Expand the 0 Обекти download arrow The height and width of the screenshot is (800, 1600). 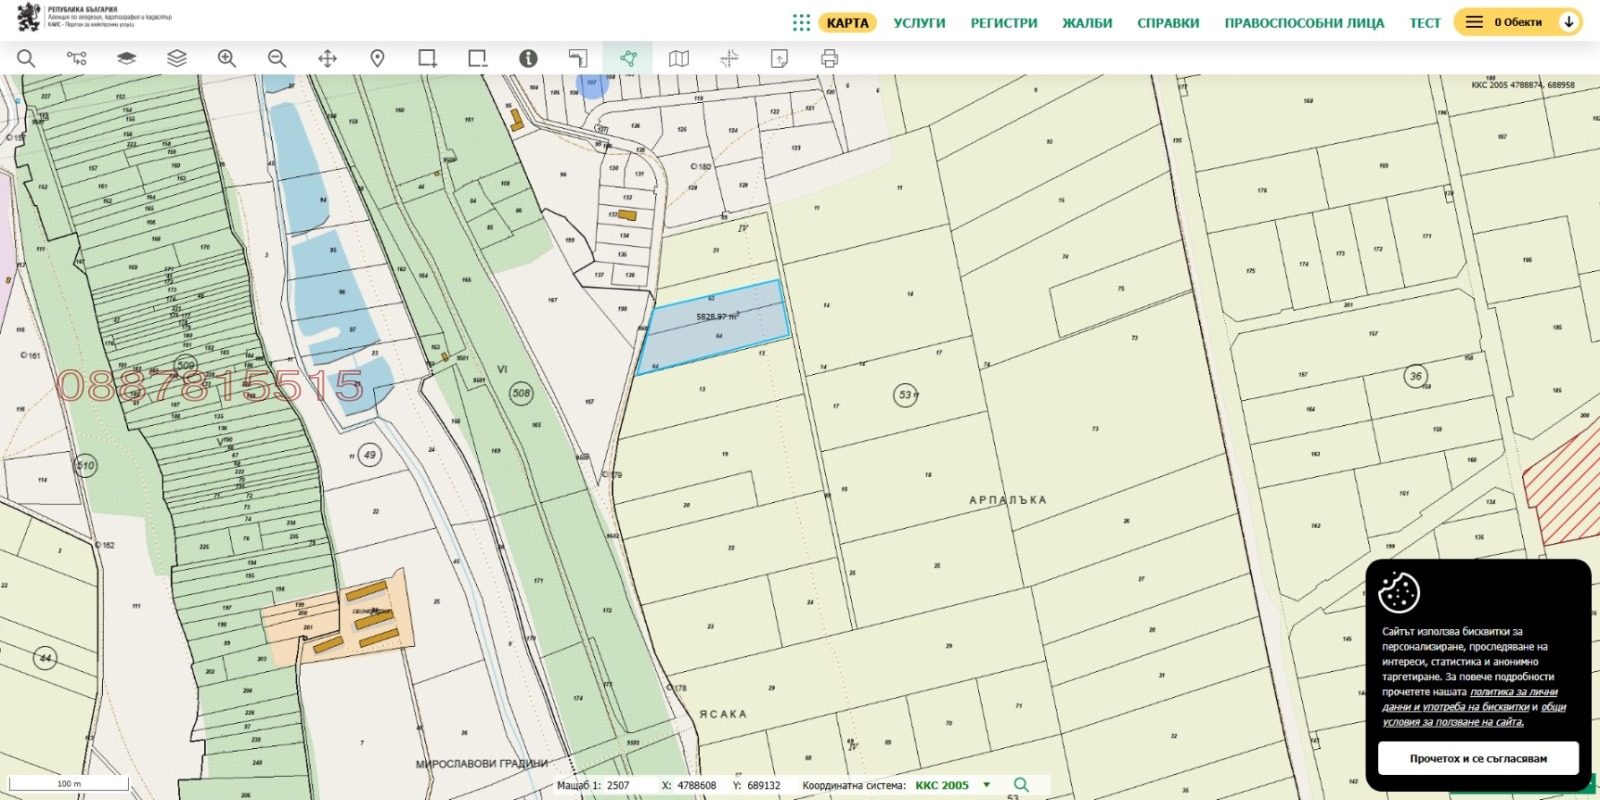(1569, 22)
